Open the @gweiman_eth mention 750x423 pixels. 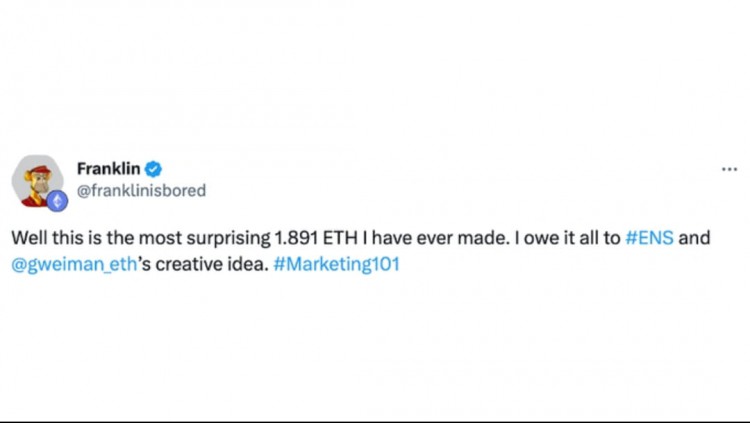(75, 265)
